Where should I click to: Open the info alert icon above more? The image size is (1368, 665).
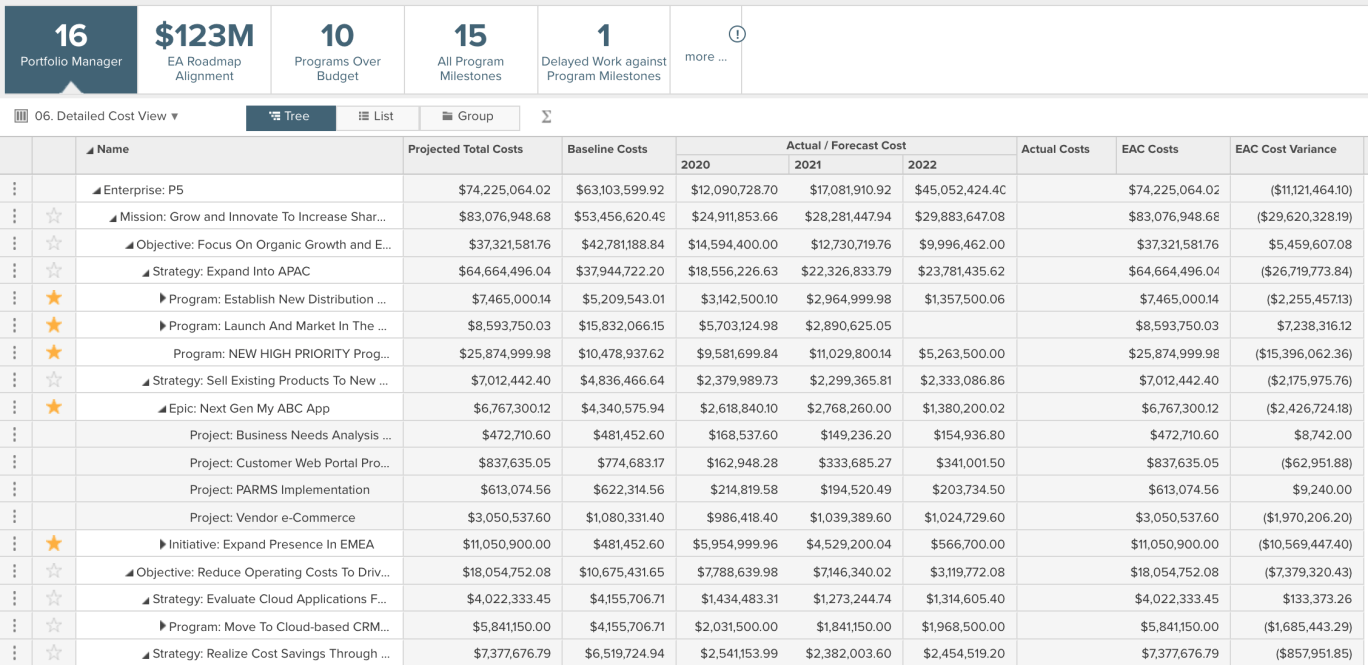pyautogui.click(x=737, y=34)
